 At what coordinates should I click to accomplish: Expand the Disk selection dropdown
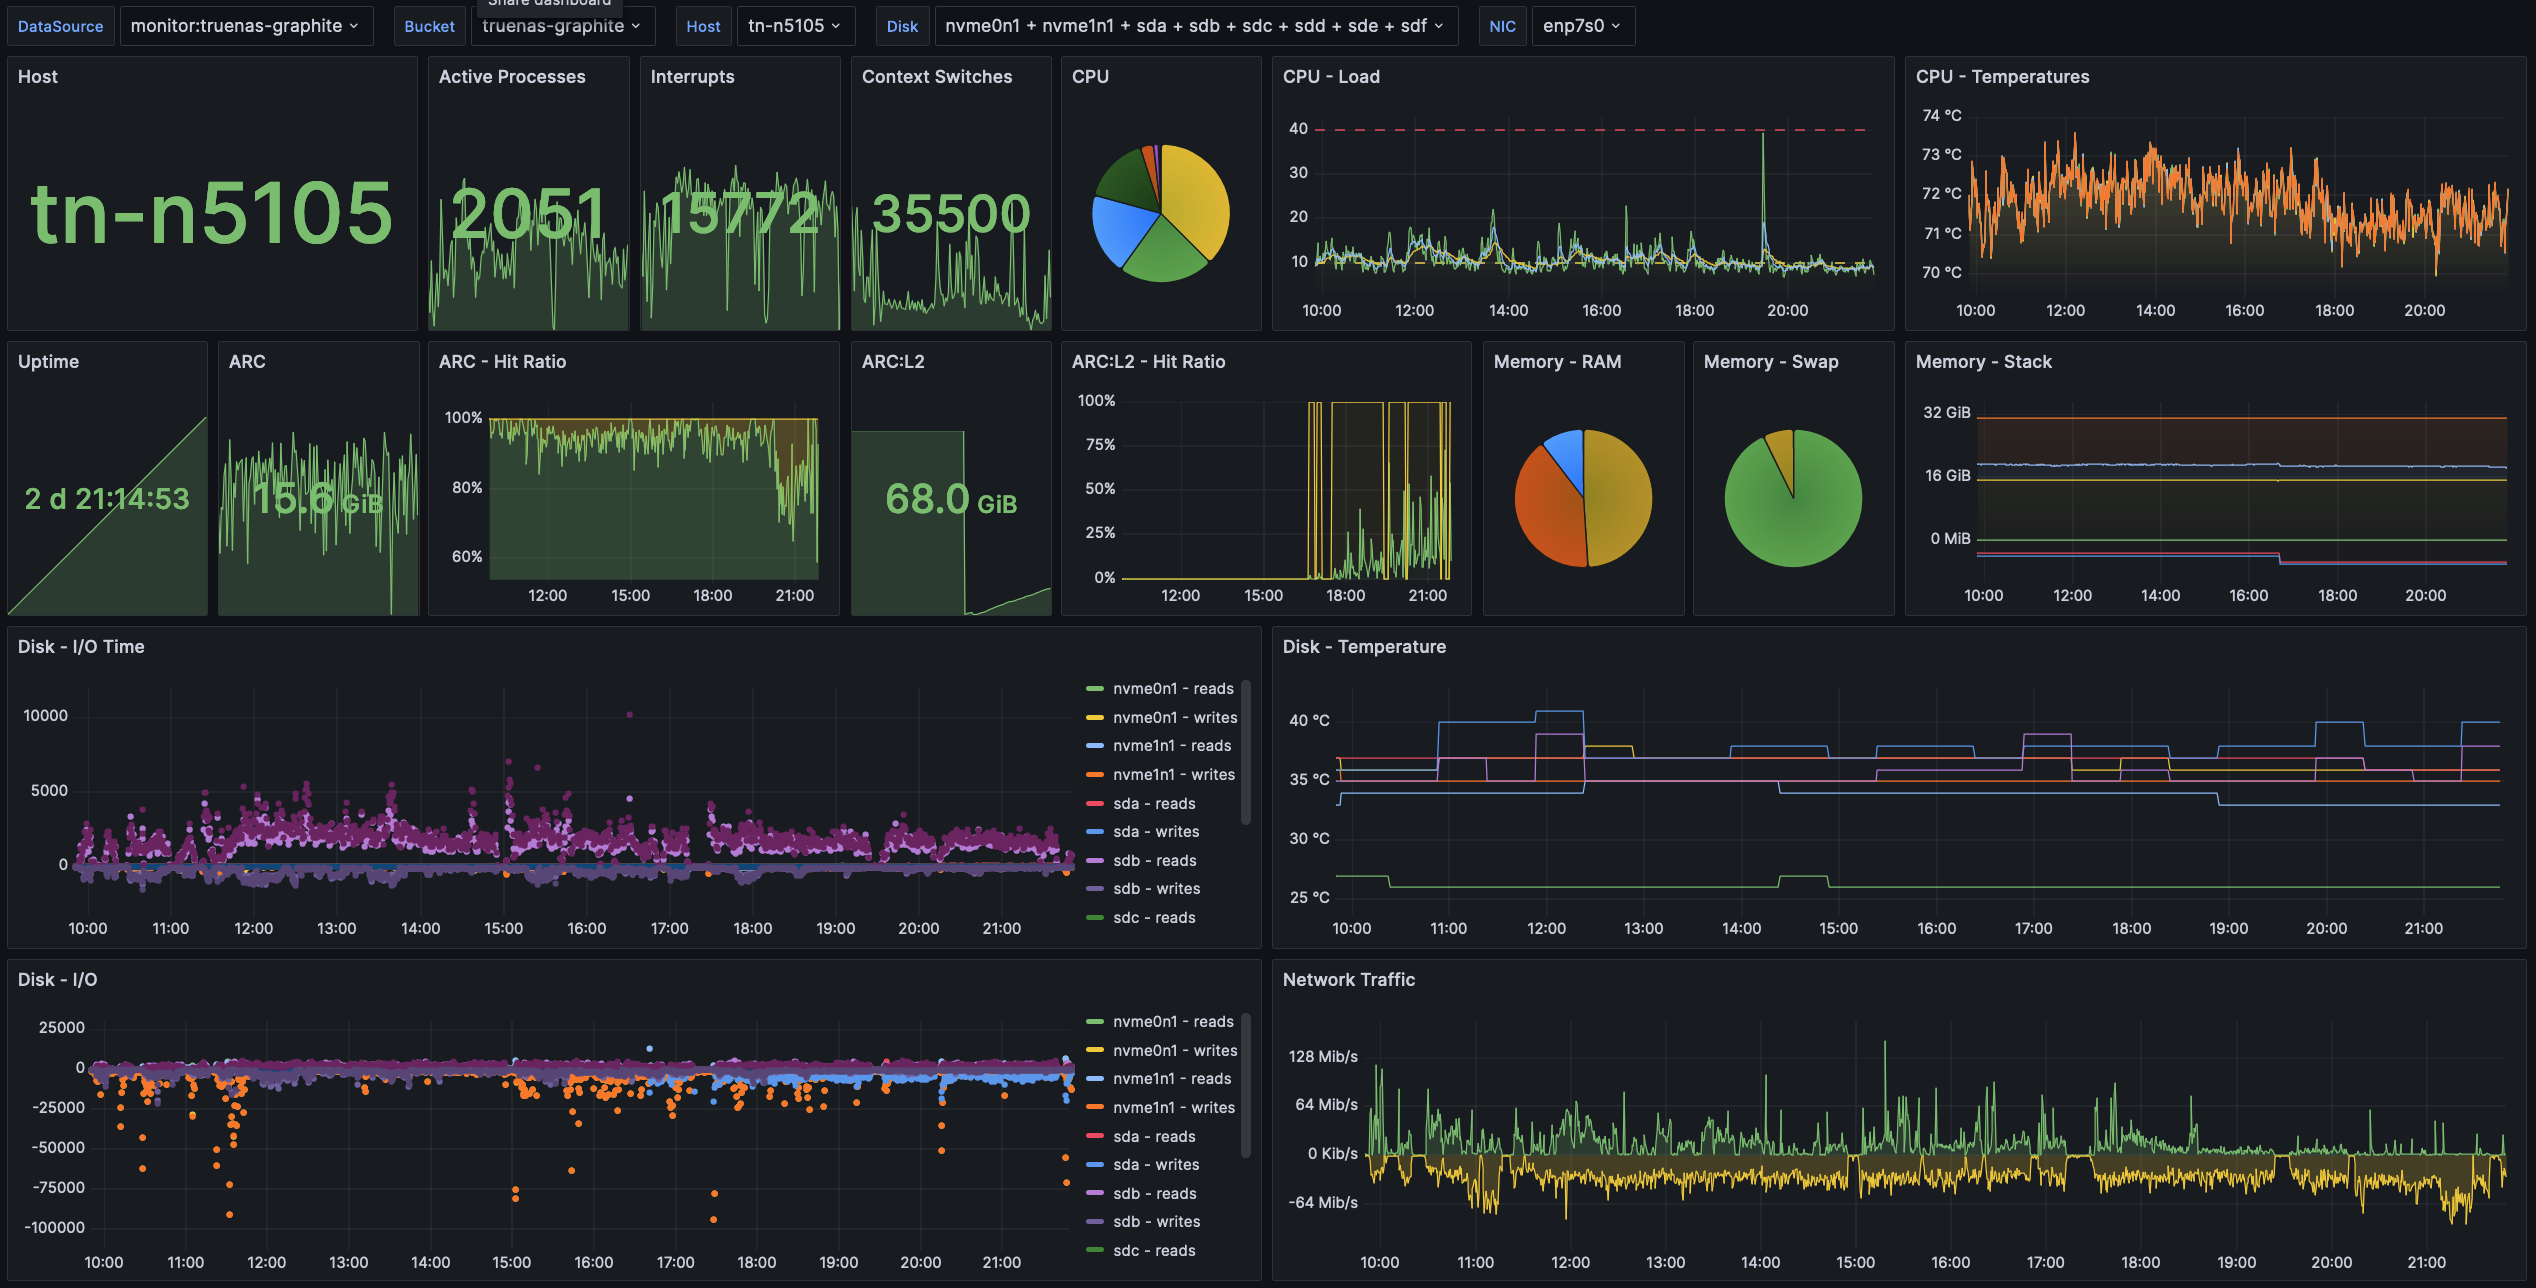(x=1194, y=26)
